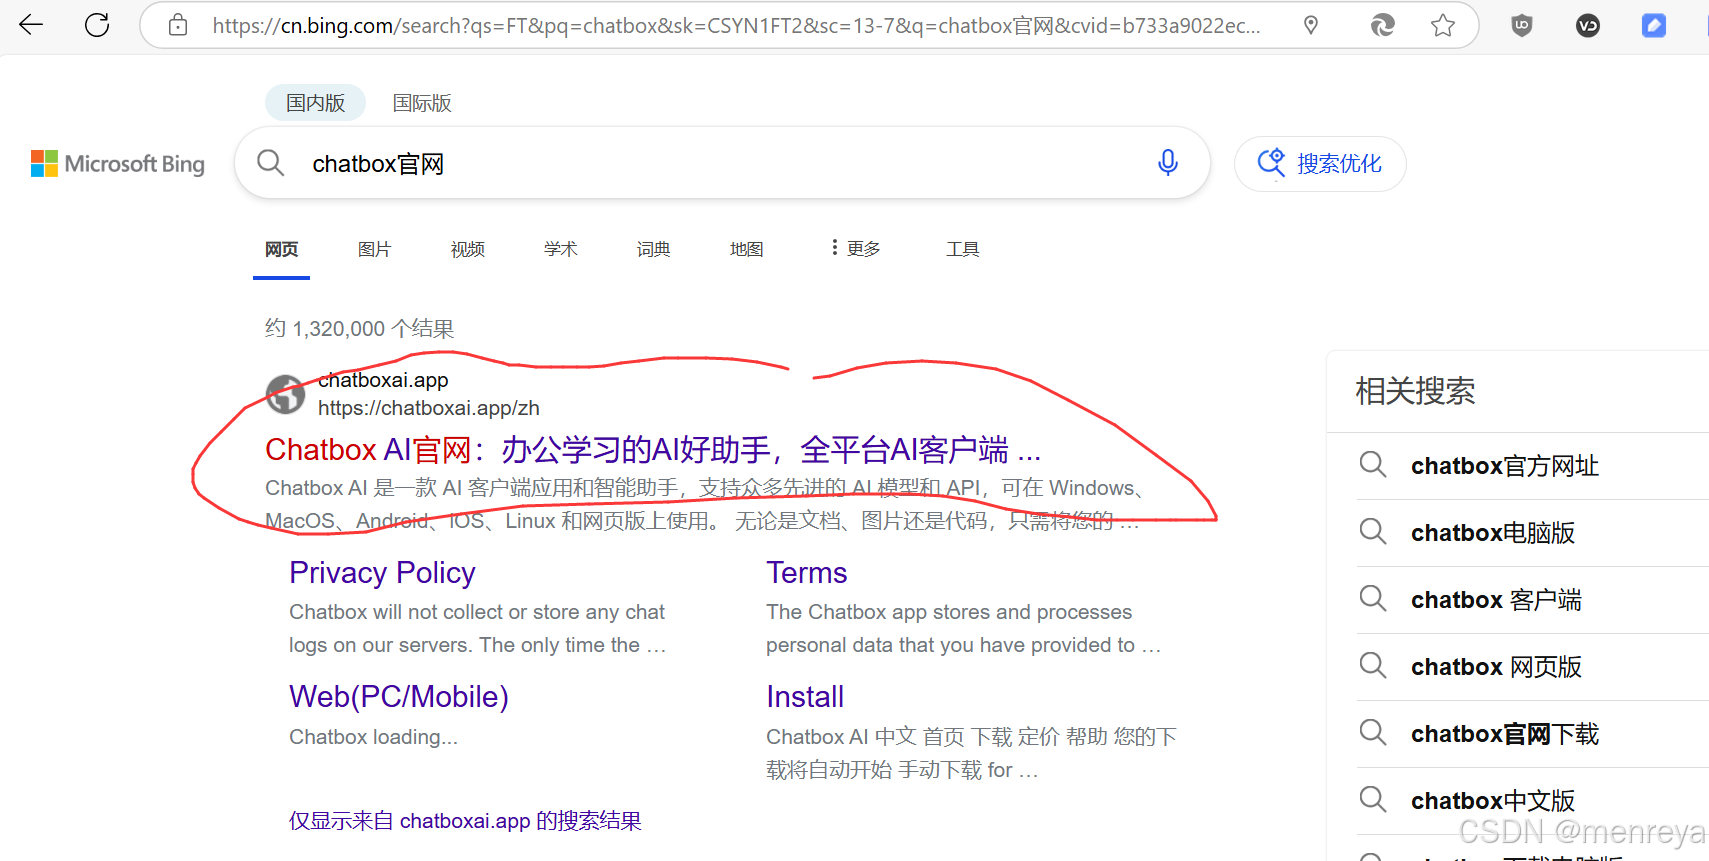1709x861 pixels.
Task: Click the https://chatboxai.app/zh URL text
Action: pyautogui.click(x=429, y=408)
